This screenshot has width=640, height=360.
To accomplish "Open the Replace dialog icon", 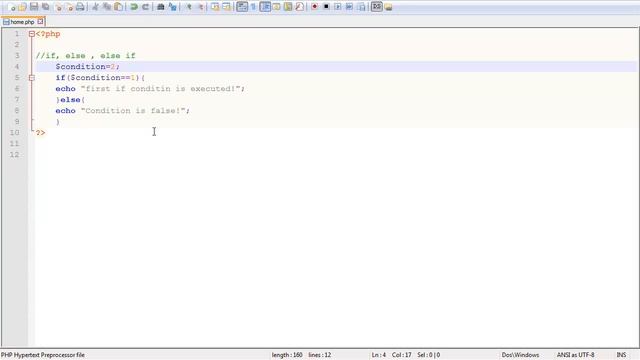I will [x=172, y=7].
